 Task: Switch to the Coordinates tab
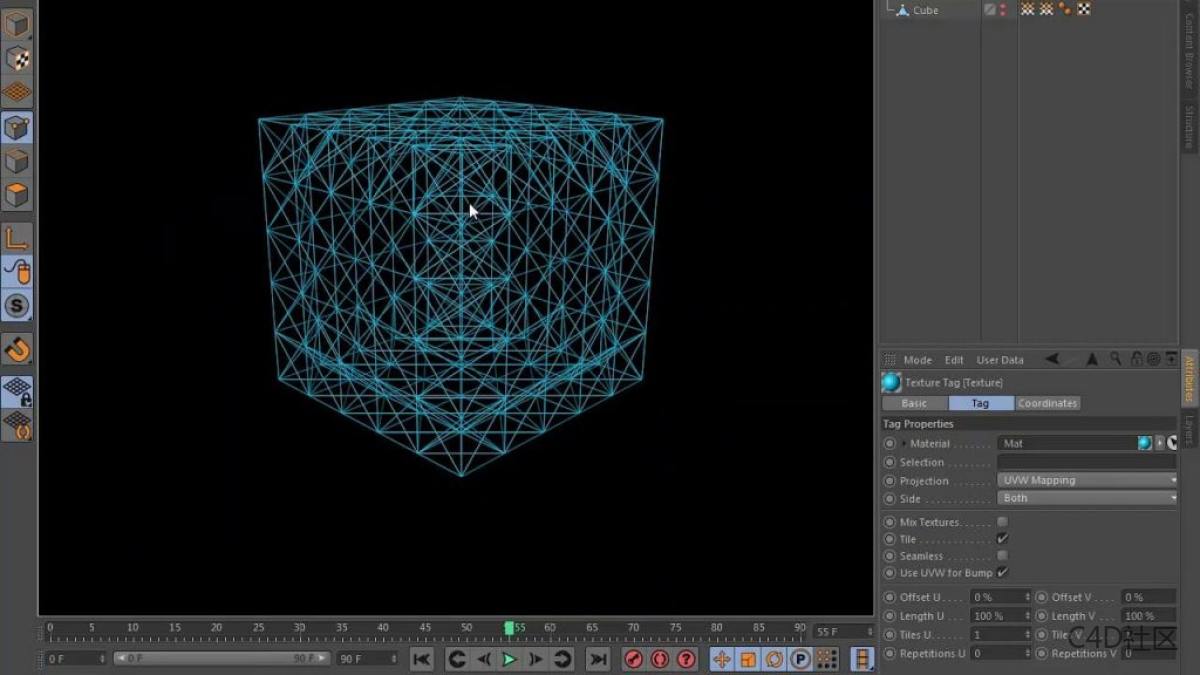[x=1047, y=403]
